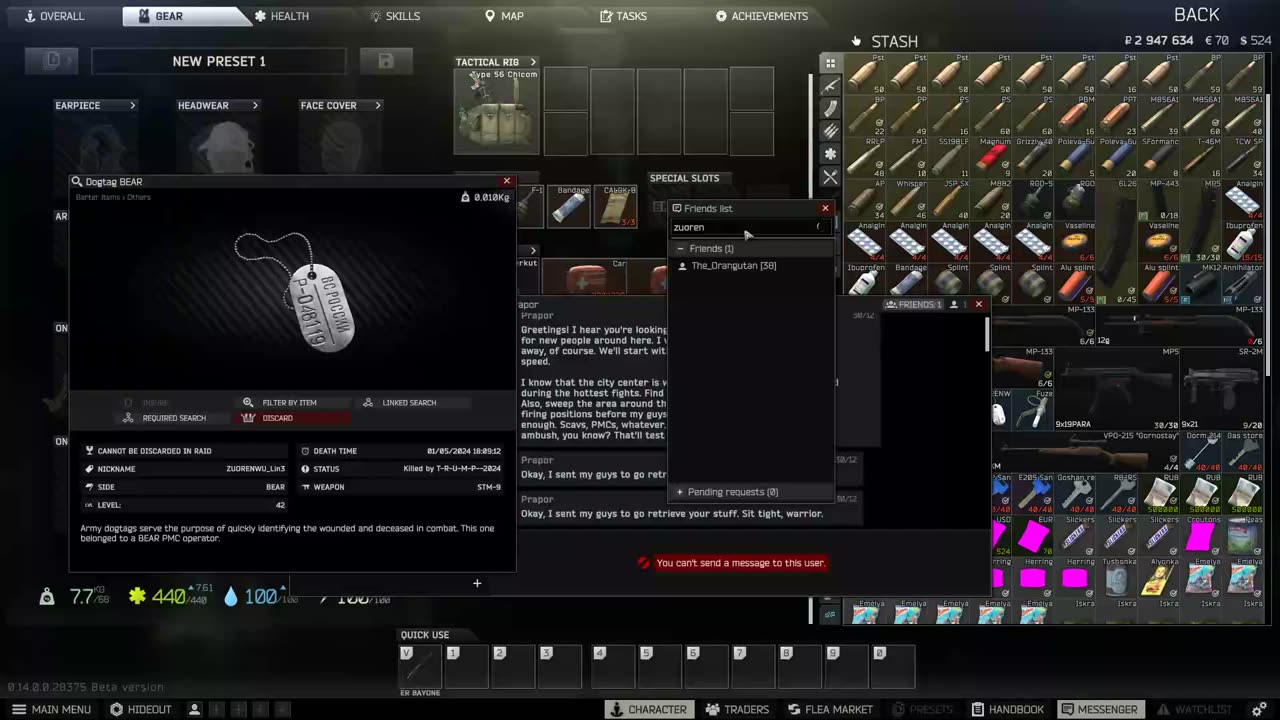Click the red Discard button
The image size is (1280, 720).
(294, 418)
